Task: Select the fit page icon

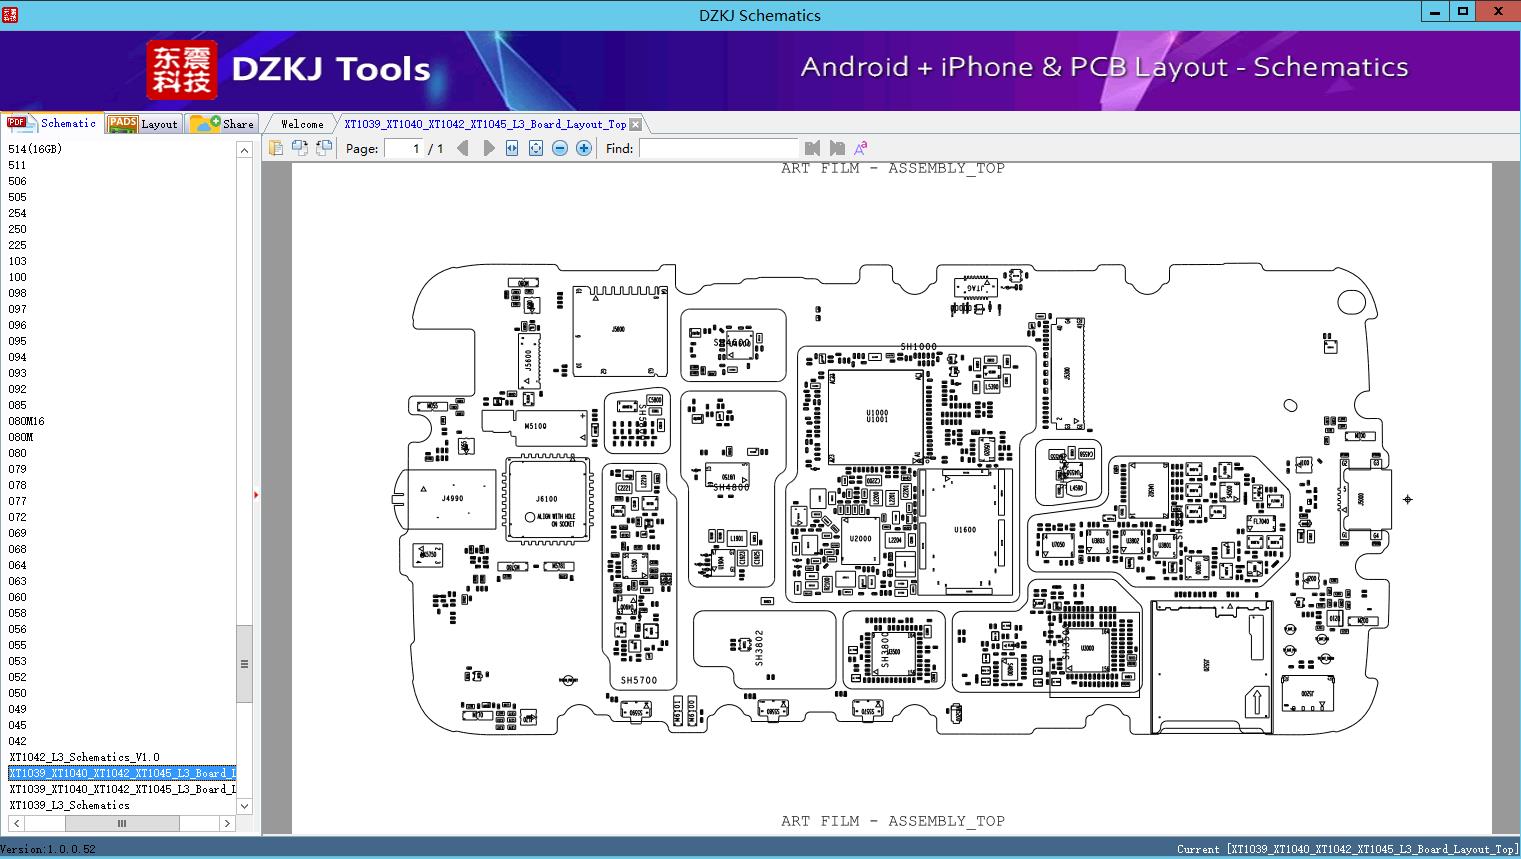Action: click(x=536, y=148)
